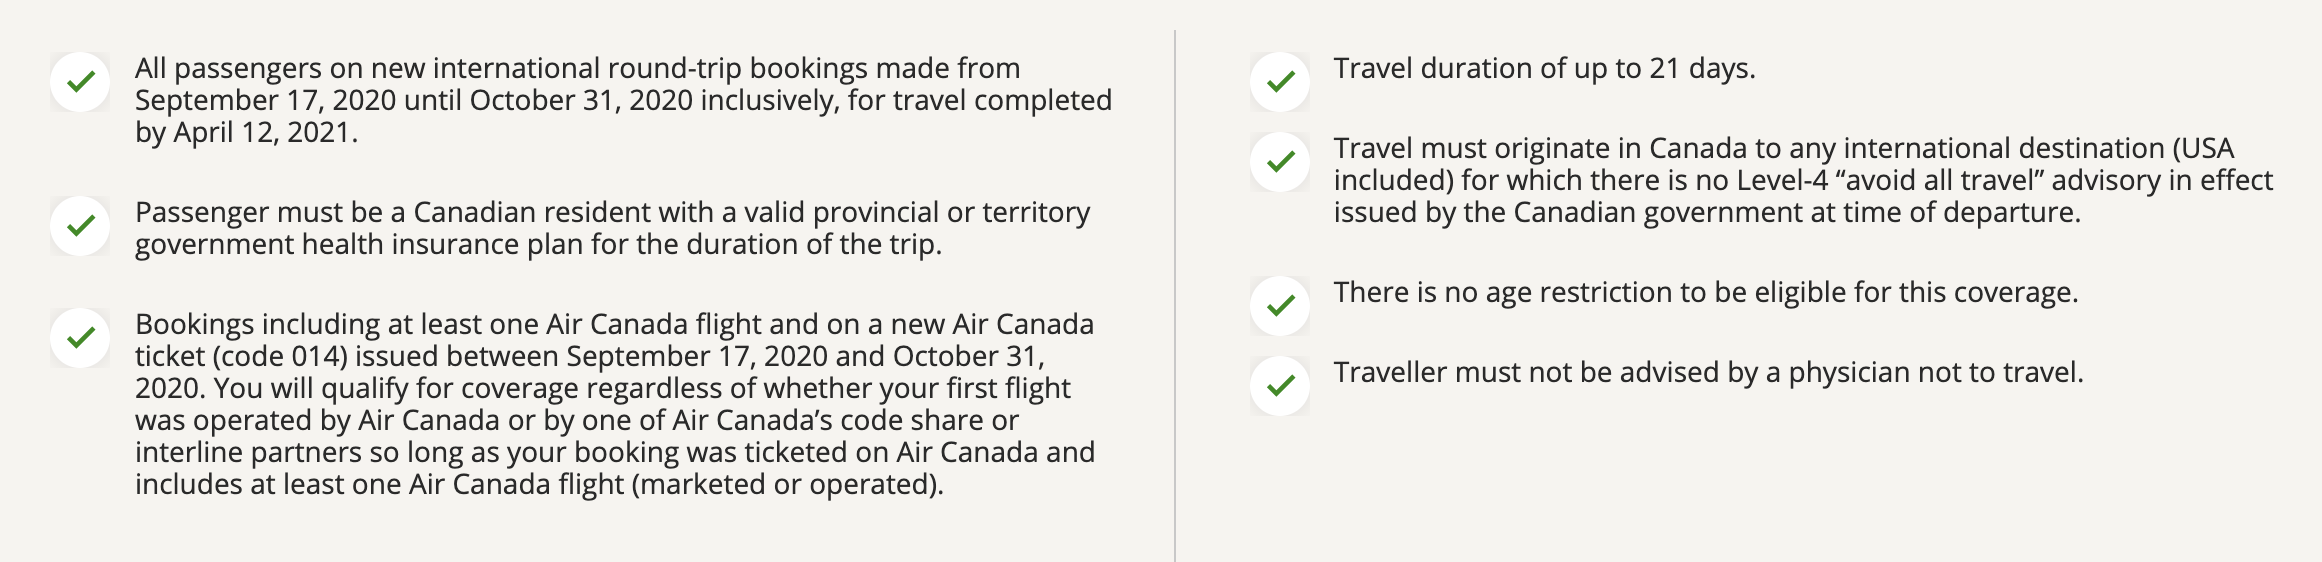Click the 'Traveller must not be advised' sentence
2322x562 pixels.
click(1708, 372)
